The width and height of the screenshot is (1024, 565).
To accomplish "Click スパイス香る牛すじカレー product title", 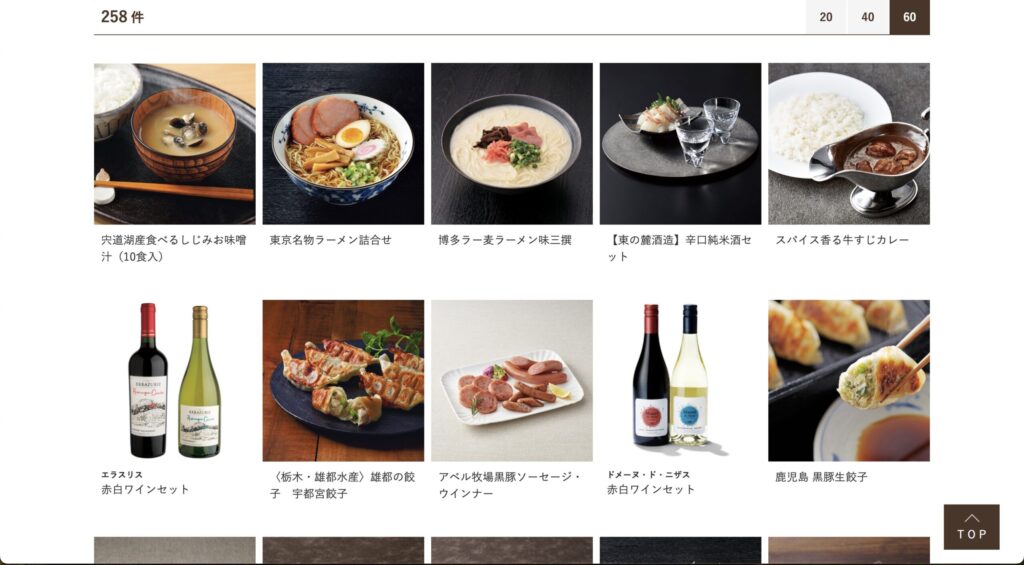I will click(842, 240).
